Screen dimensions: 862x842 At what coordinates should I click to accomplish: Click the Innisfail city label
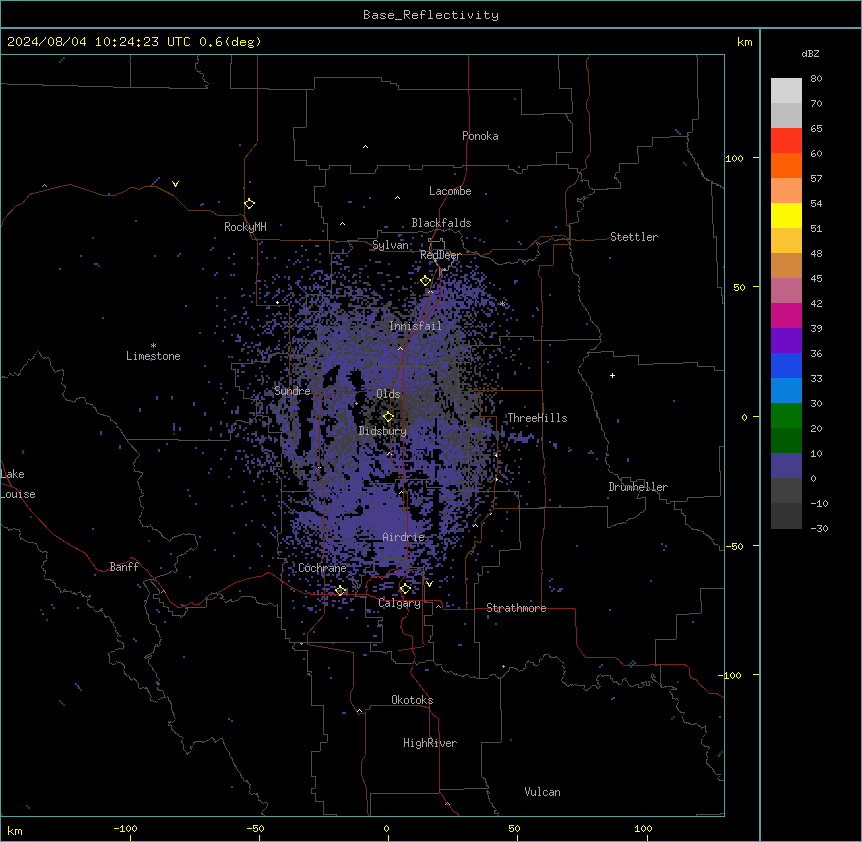tap(416, 326)
